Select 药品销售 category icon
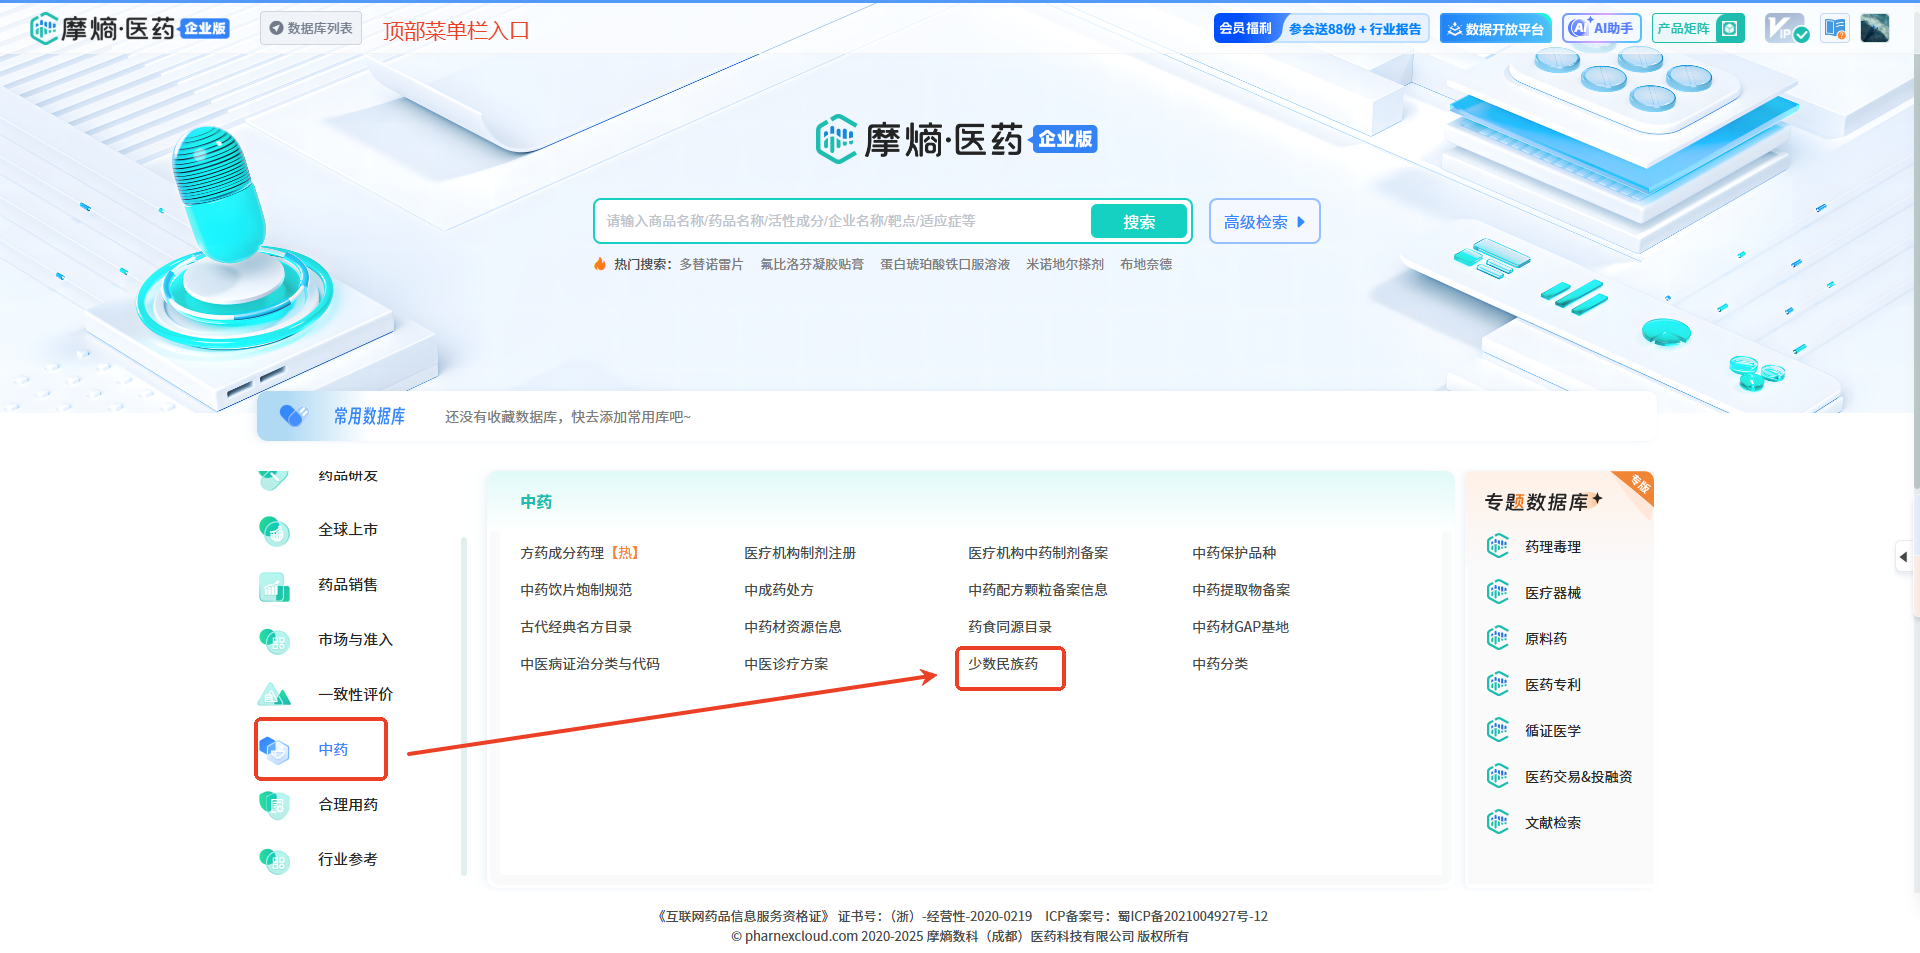1920x953 pixels. click(x=274, y=585)
